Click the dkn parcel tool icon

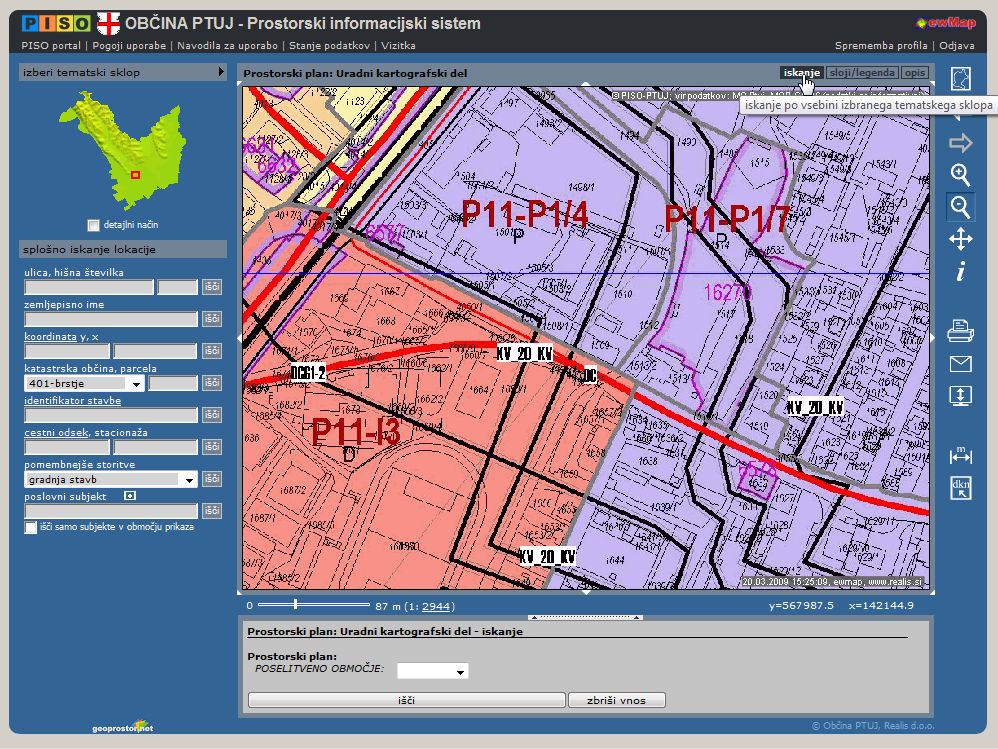click(x=960, y=489)
